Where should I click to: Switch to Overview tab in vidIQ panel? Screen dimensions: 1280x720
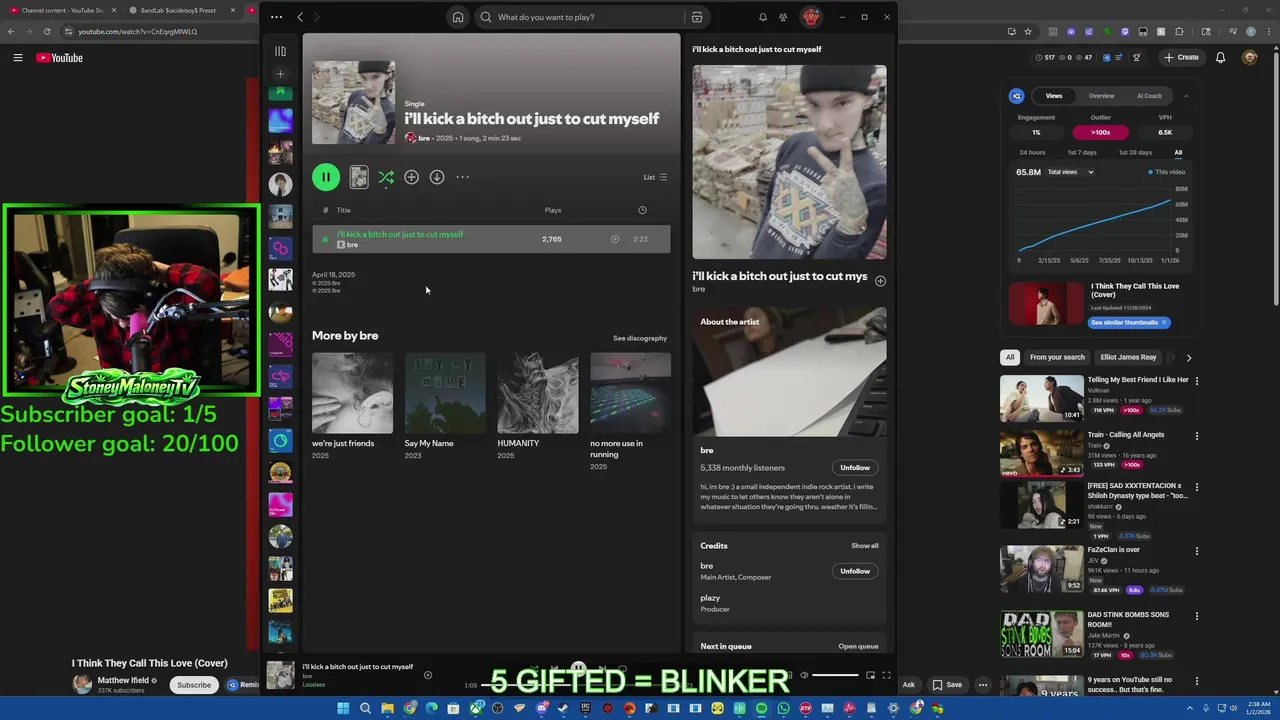[x=1101, y=96]
